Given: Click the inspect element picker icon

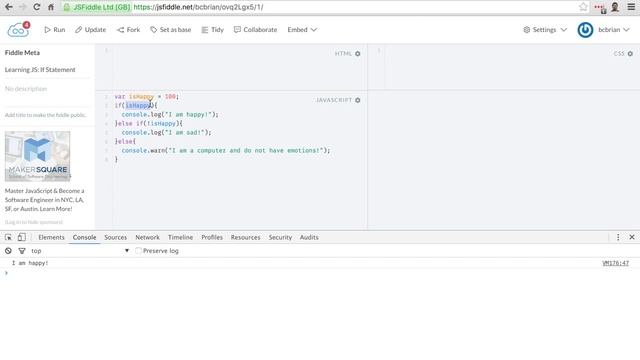Looking at the screenshot, I should 8,237.
